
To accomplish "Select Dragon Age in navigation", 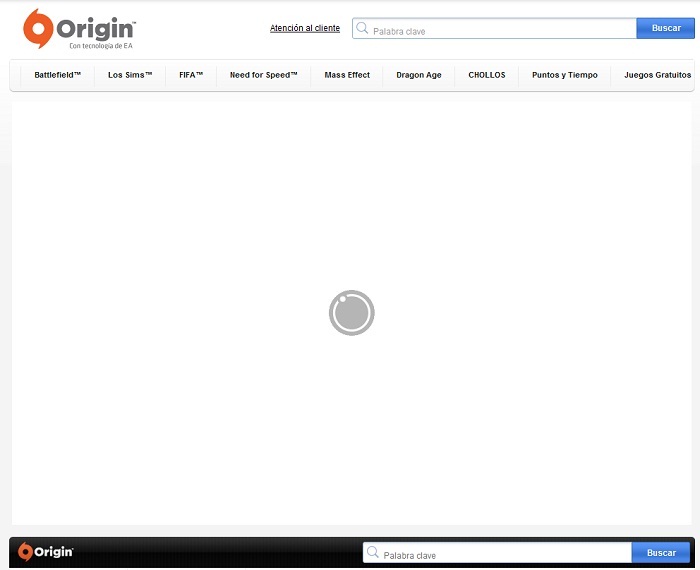I will [x=419, y=75].
